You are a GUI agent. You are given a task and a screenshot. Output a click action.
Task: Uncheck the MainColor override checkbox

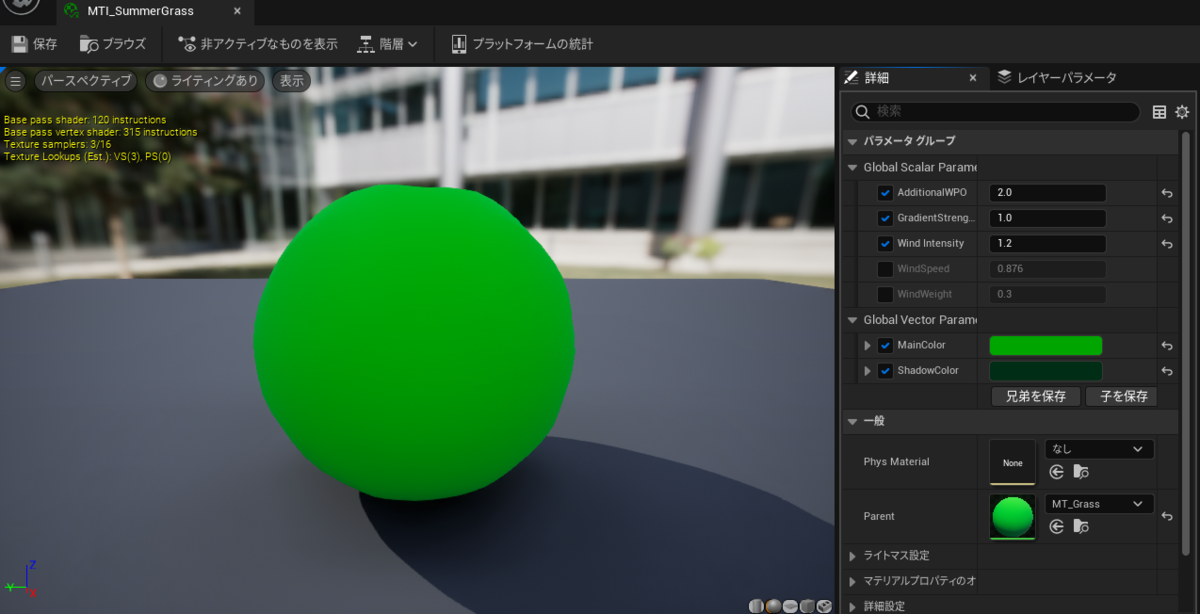pyautogui.click(x=885, y=345)
